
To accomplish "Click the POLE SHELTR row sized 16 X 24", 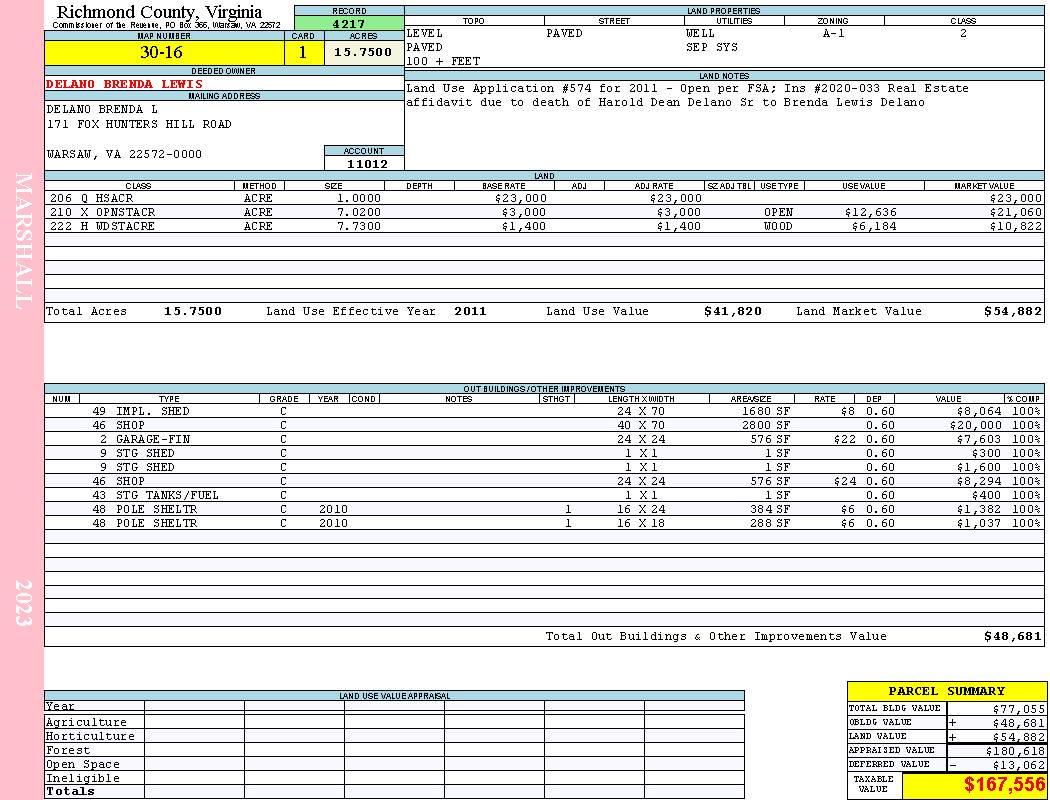I will 544,509.
